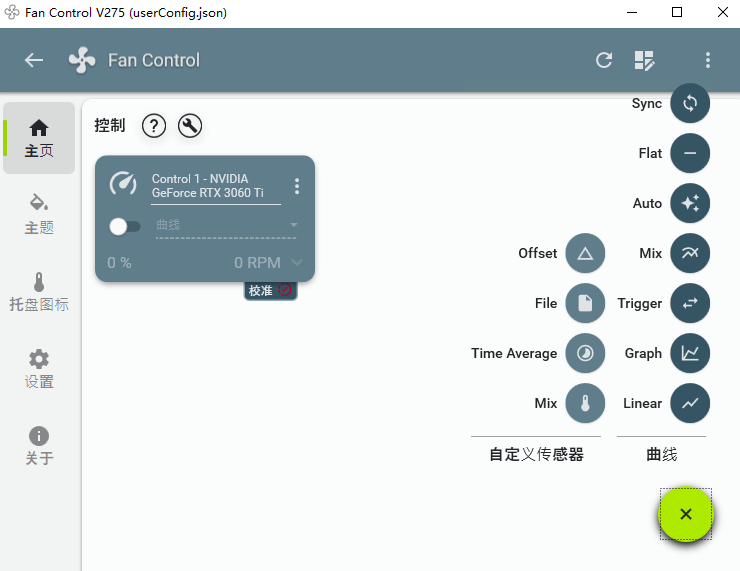This screenshot has height=571, width=740.
Task: Click the wrench tool icon beside 控制
Action: pos(190,126)
